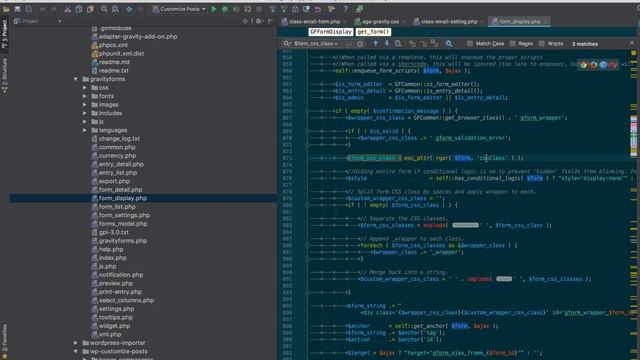Open preview in Opera browser icon
This screenshot has height=360, width=640.
pyautogui.click(x=613, y=65)
